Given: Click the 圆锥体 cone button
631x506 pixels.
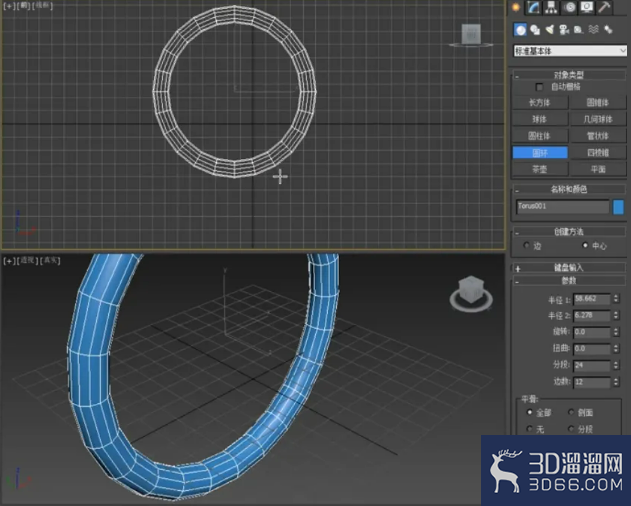Looking at the screenshot, I should 598,103.
